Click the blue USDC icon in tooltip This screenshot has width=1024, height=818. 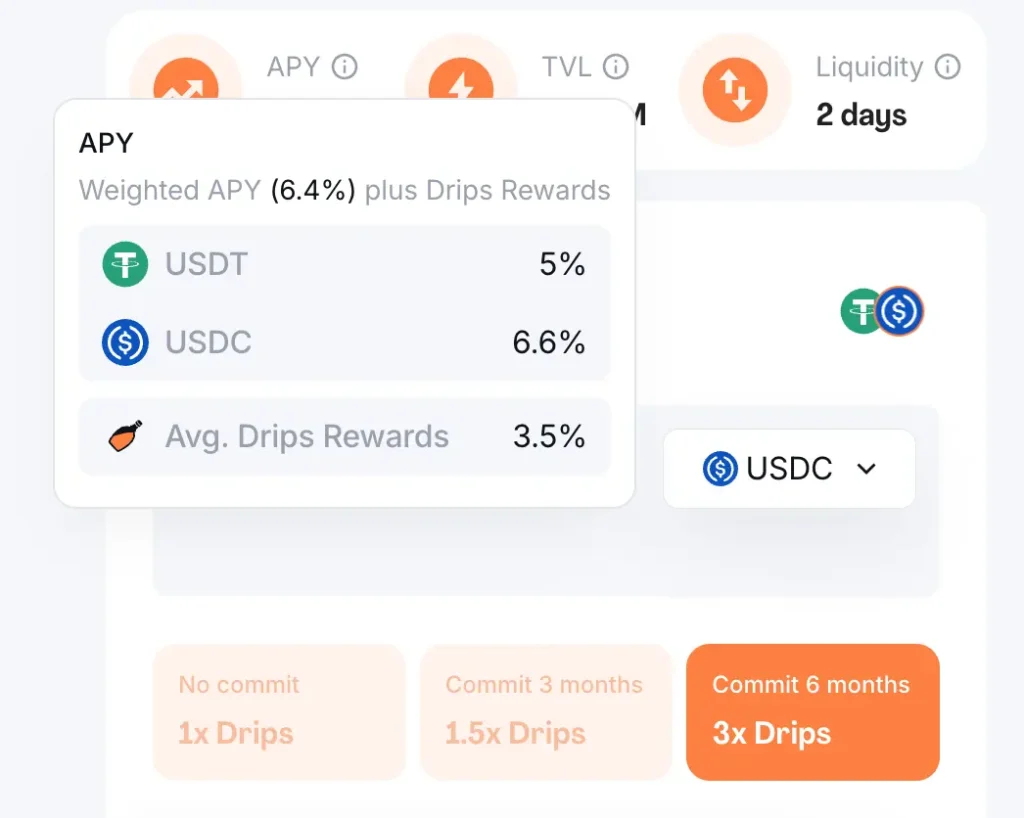click(x=125, y=342)
